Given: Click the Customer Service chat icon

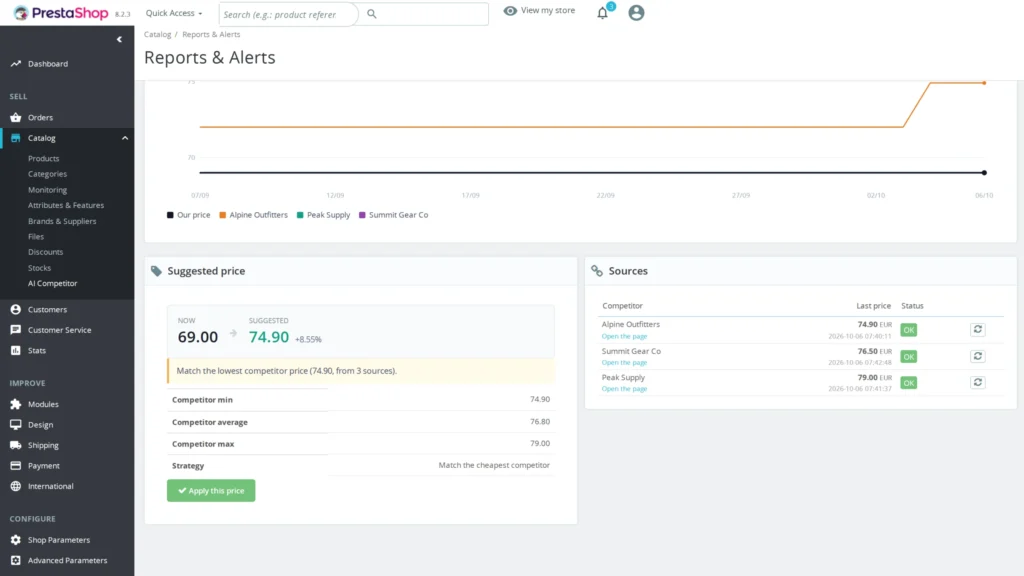Looking at the screenshot, I should click(16, 330).
